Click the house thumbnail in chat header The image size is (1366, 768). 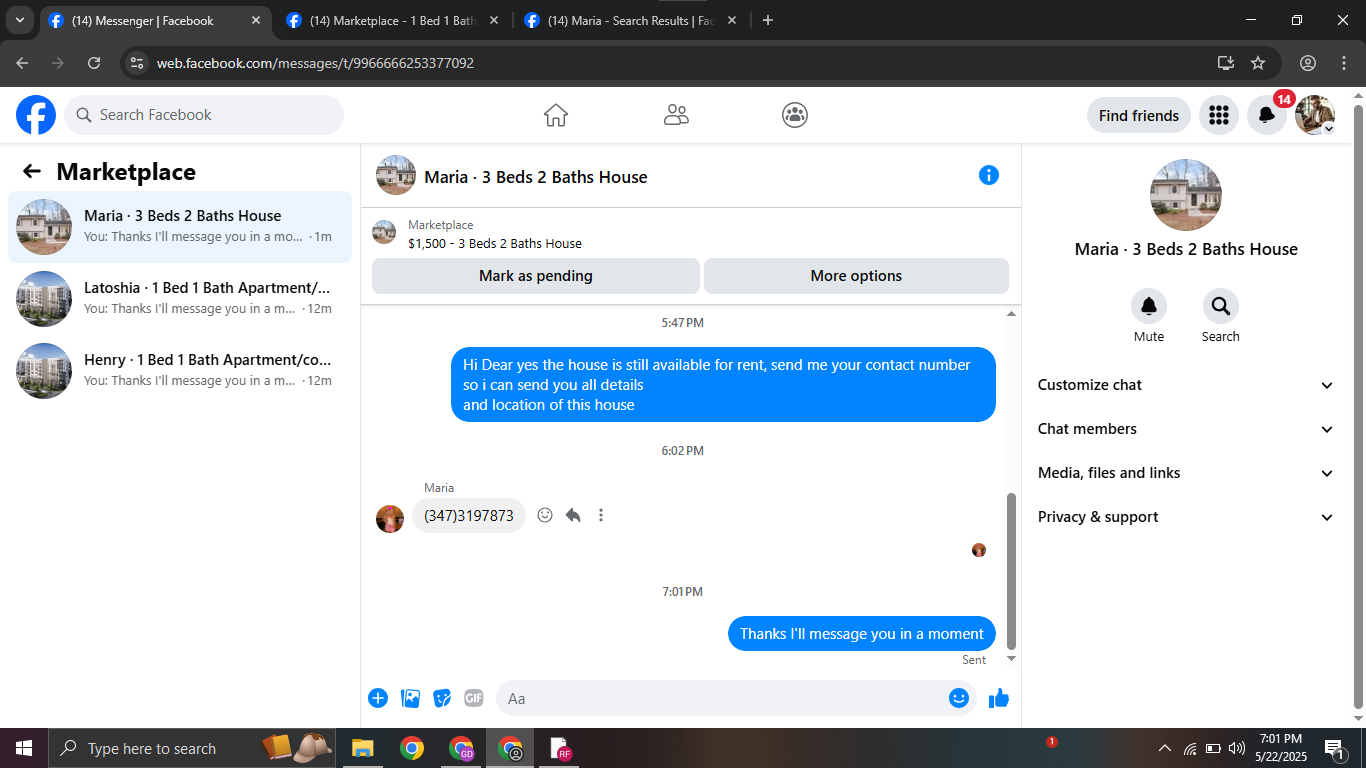(x=396, y=175)
